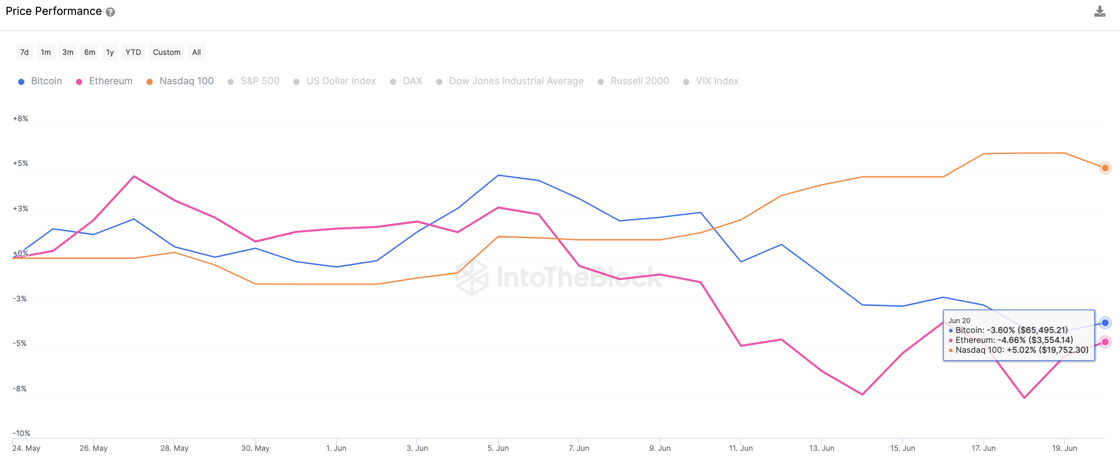The width and height of the screenshot is (1120, 460).
Task: Open the Custom date range option
Action: [166, 52]
